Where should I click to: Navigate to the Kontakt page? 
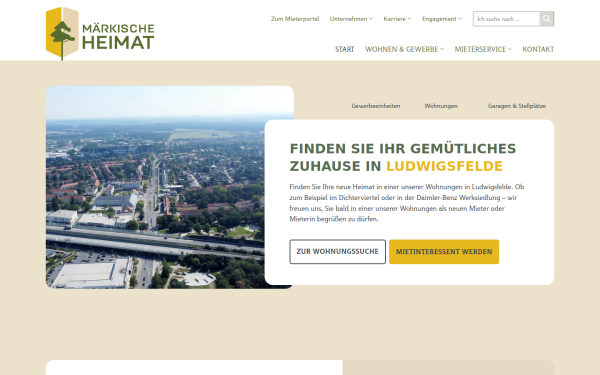pos(538,49)
